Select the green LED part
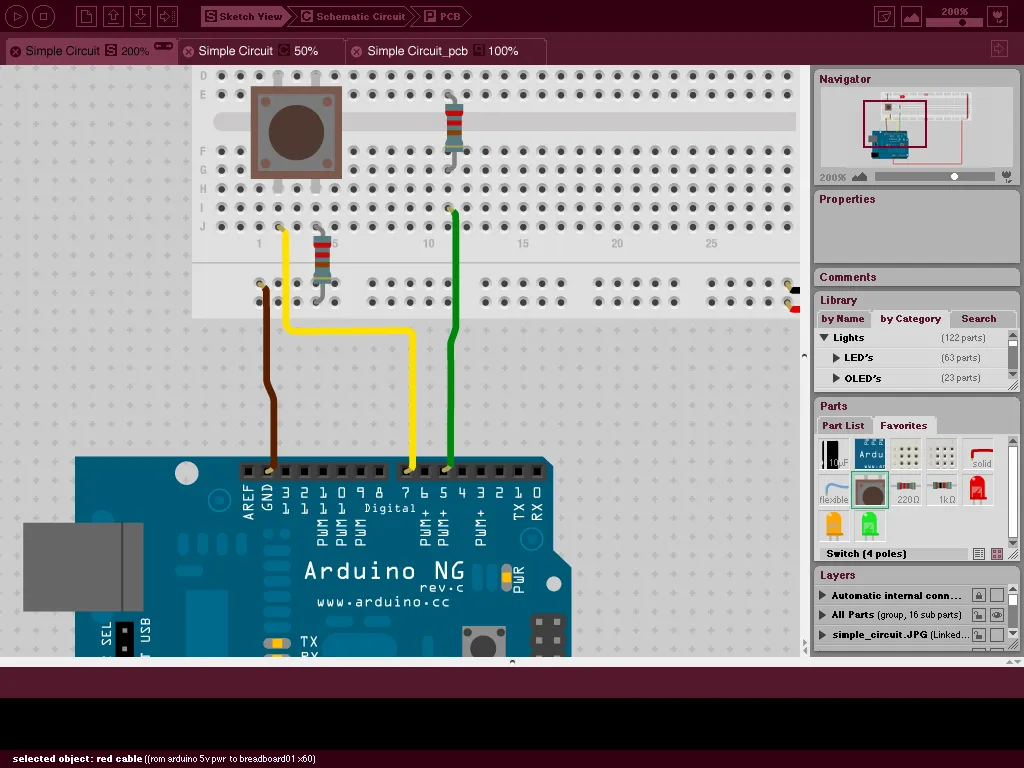Image resolution: width=1024 pixels, height=768 pixels. pos(870,526)
